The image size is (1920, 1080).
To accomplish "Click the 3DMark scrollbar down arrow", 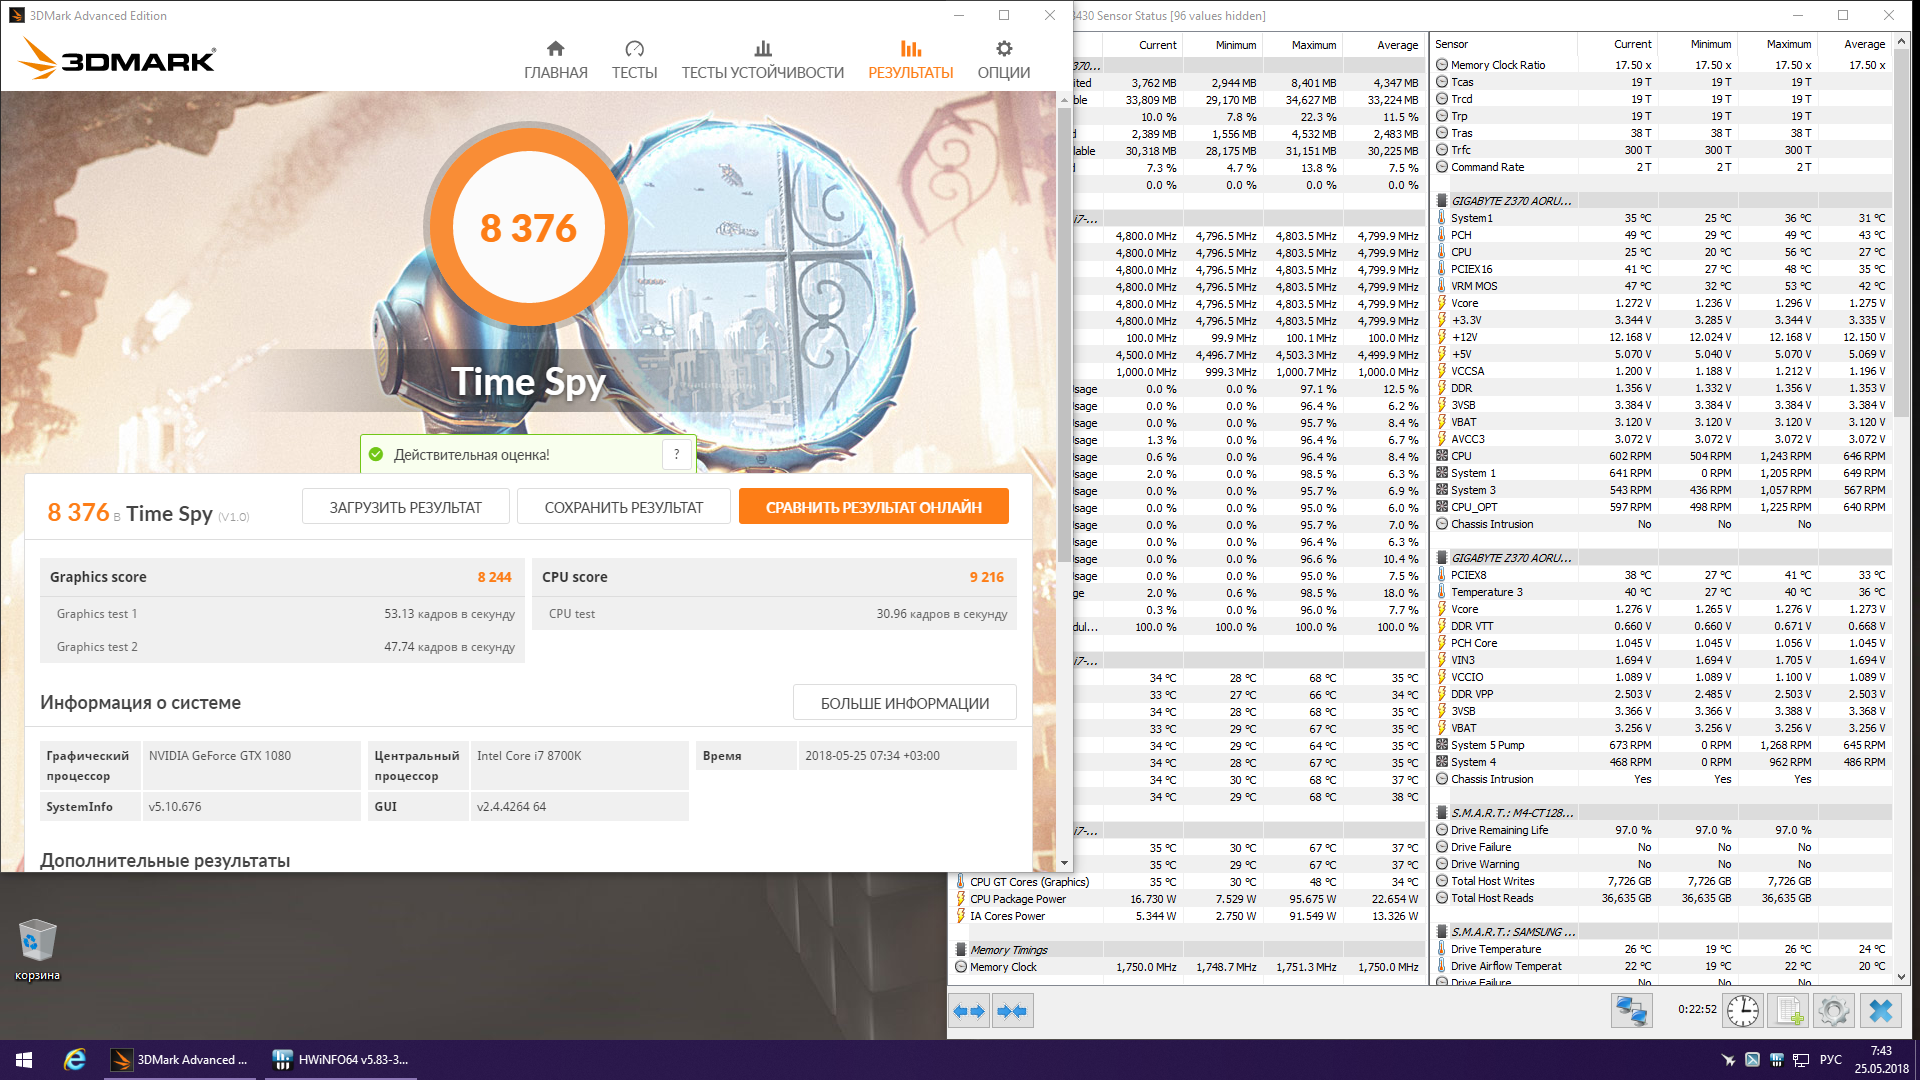I will click(1064, 862).
